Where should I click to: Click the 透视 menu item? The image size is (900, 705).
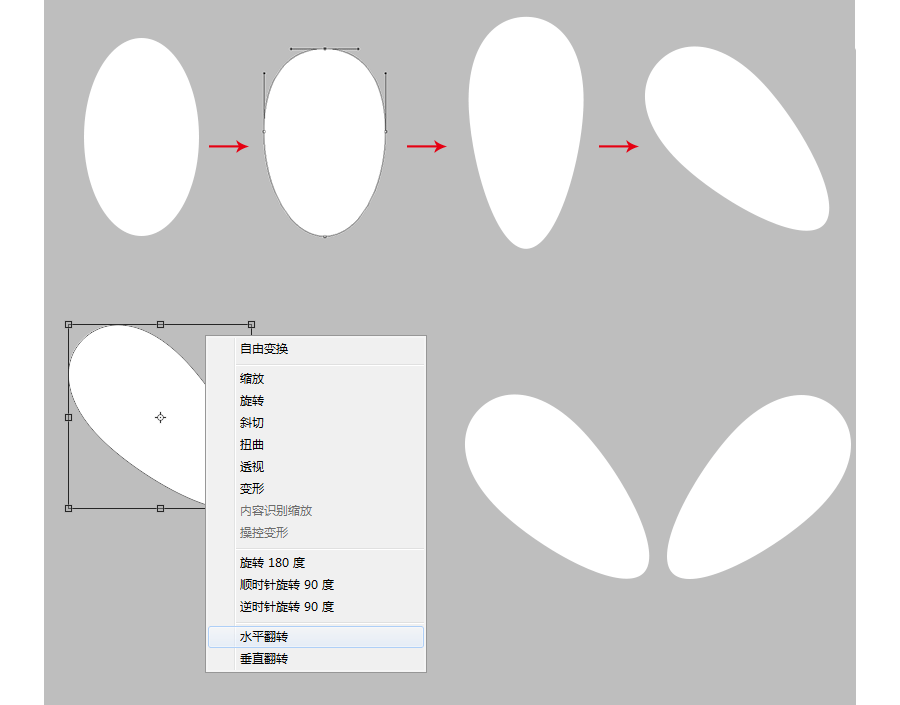[316, 466]
